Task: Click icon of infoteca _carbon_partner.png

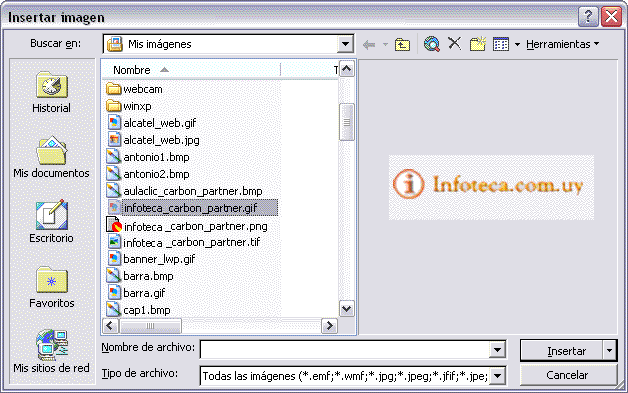Action: (x=114, y=225)
